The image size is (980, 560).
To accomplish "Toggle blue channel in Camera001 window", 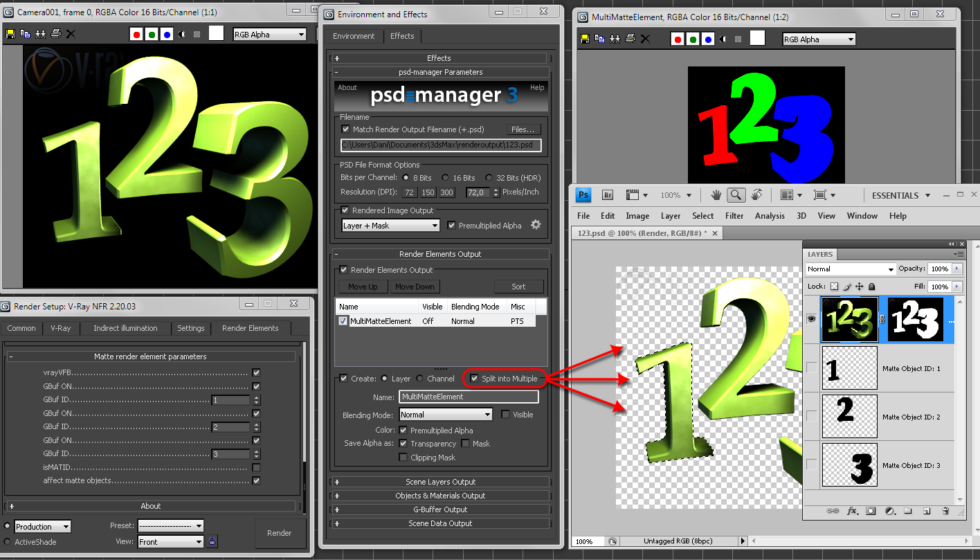I will (166, 34).
